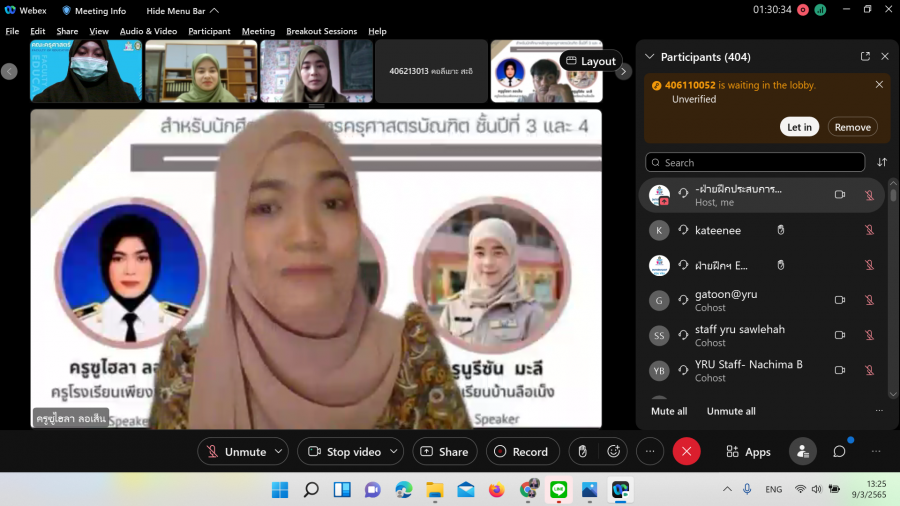Viewport: 900px width, 506px height.
Task: Expand the Unmute audio options arrow
Action: point(278,452)
